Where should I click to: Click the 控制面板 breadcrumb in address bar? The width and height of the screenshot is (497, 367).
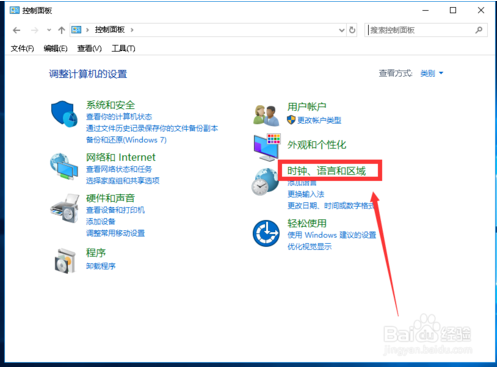tap(110, 30)
